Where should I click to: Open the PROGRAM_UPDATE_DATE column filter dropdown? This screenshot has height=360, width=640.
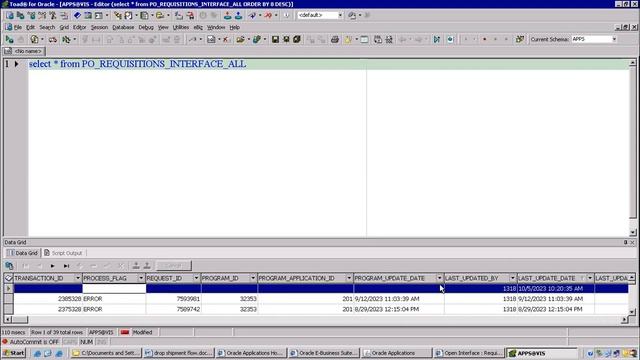[x=439, y=278]
